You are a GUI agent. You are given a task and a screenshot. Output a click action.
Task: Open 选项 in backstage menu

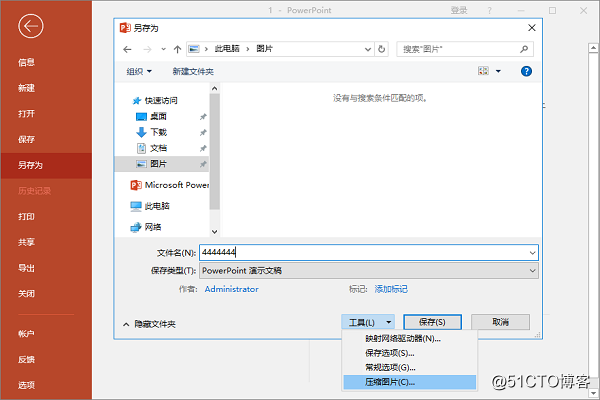(26, 385)
